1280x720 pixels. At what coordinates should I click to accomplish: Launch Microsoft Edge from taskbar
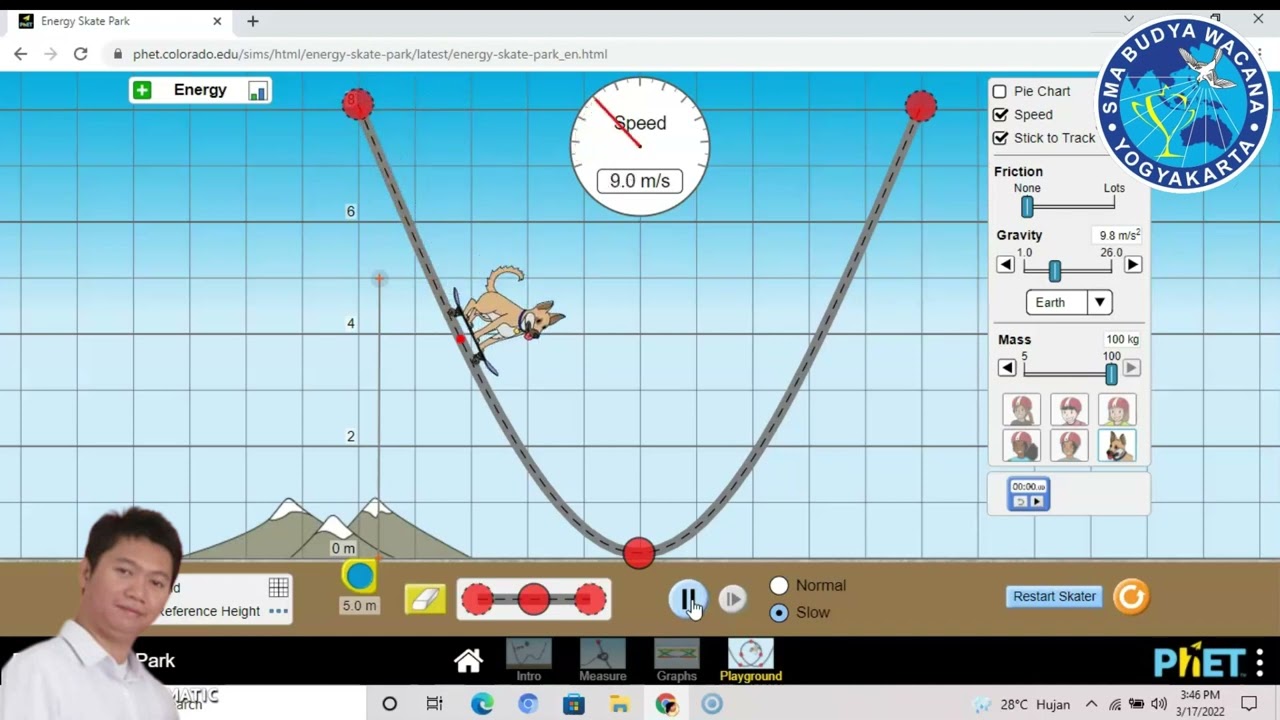482,704
